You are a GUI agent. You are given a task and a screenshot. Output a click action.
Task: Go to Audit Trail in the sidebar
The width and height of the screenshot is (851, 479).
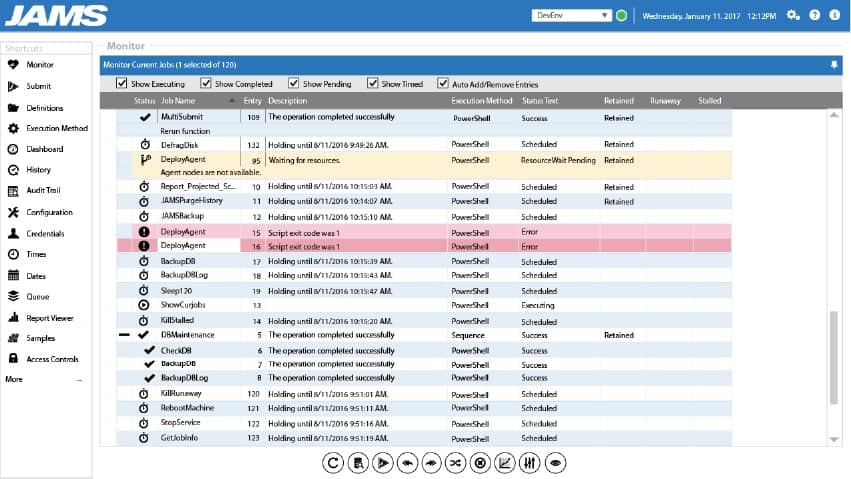pyautogui.click(x=43, y=191)
